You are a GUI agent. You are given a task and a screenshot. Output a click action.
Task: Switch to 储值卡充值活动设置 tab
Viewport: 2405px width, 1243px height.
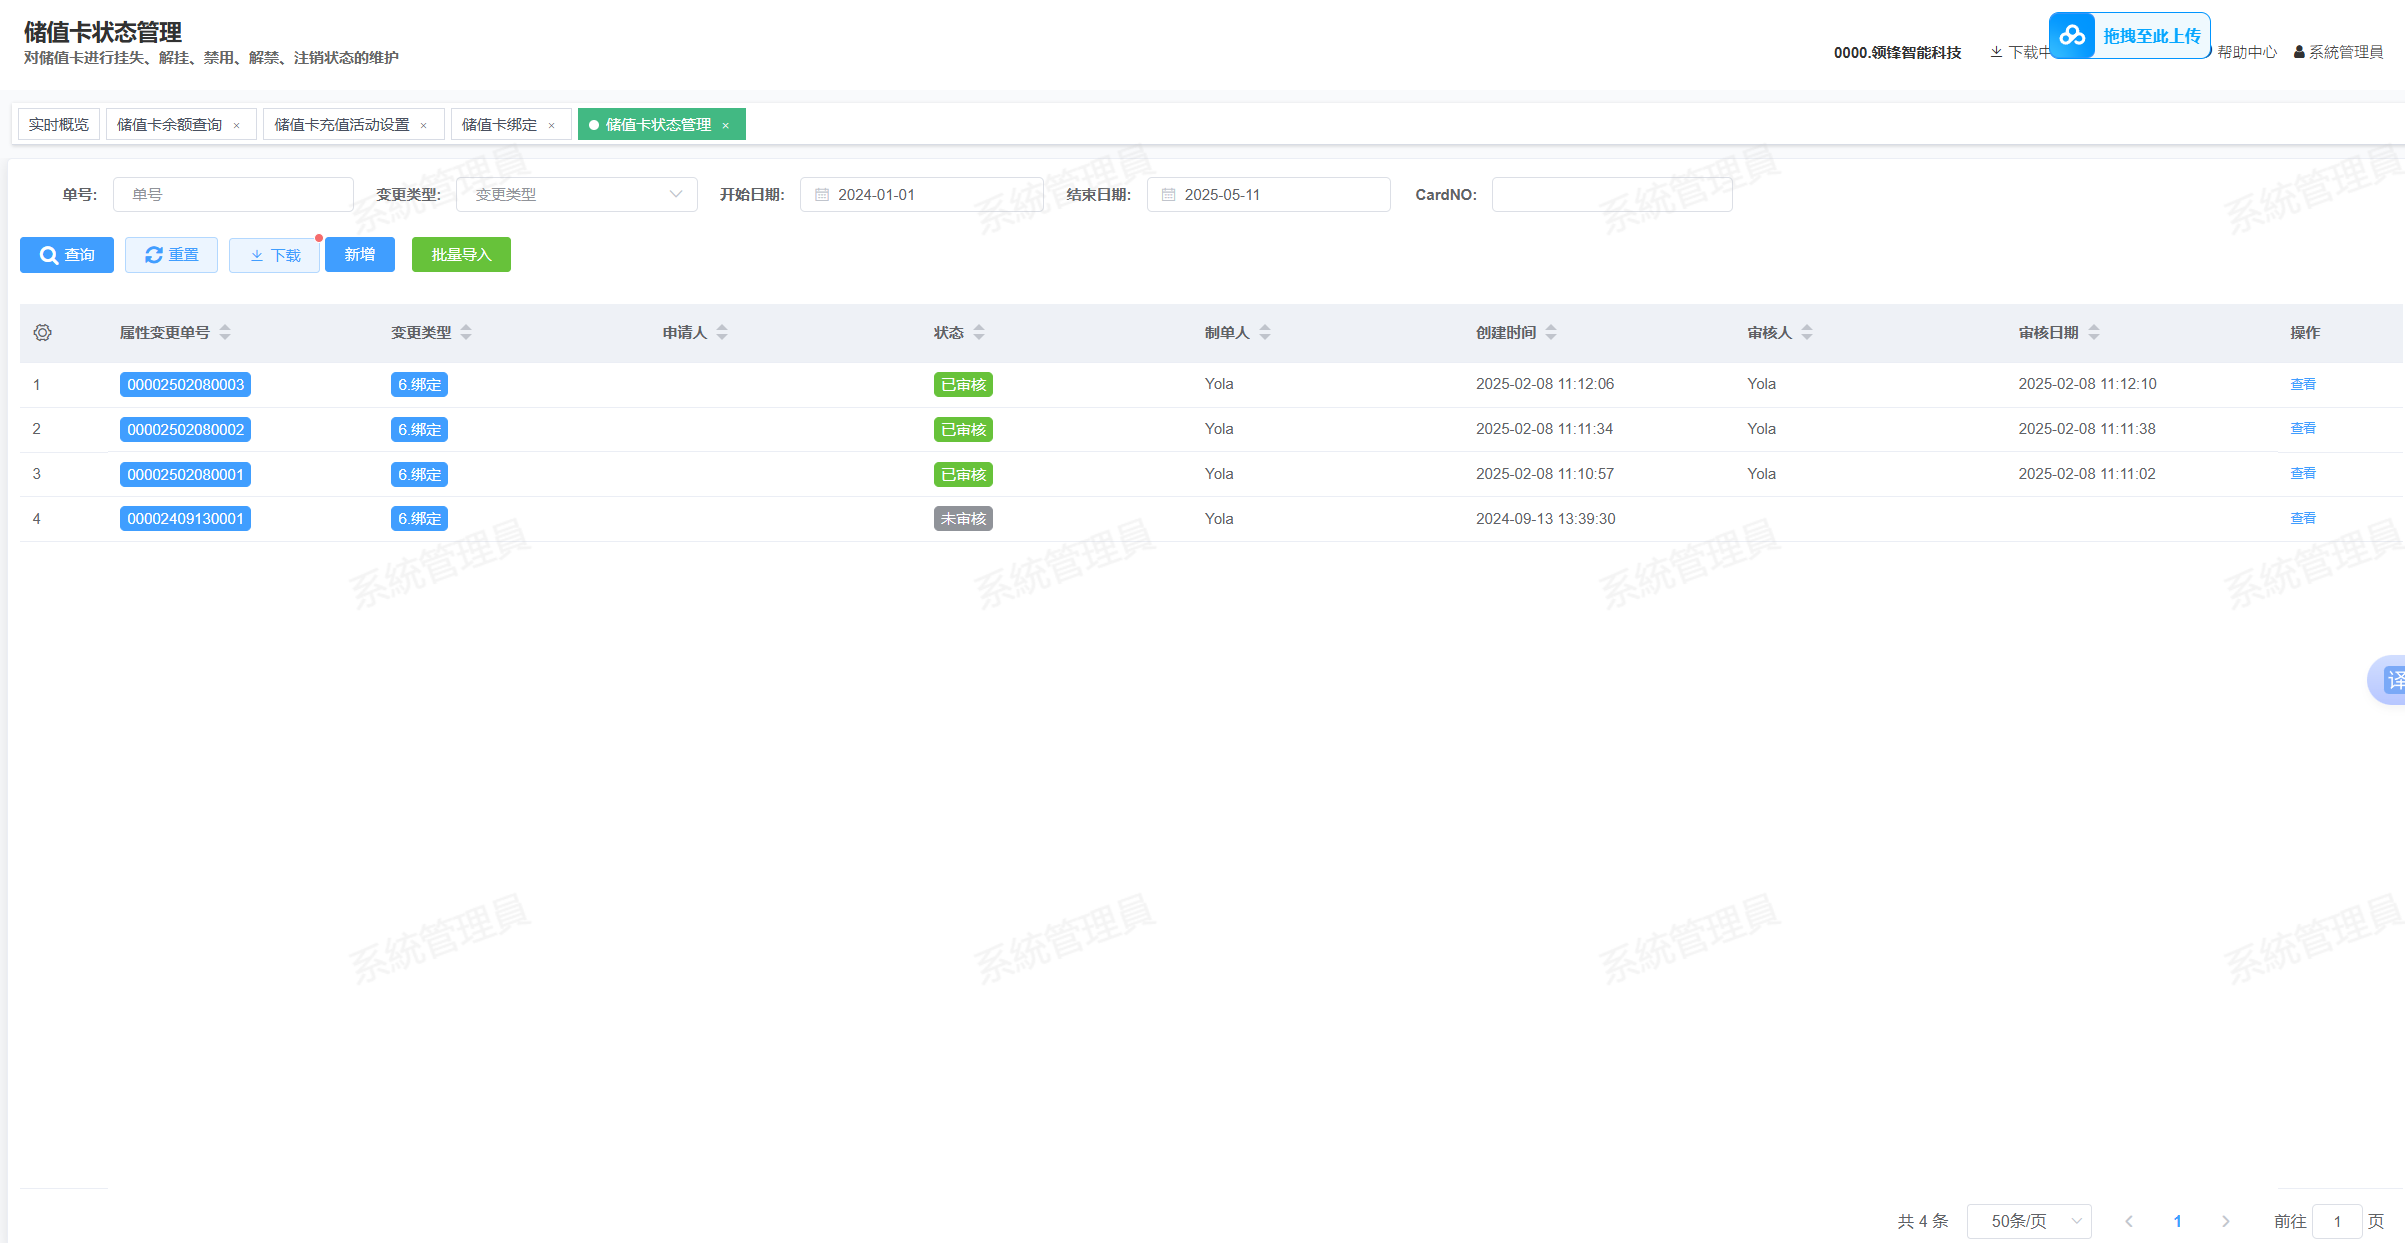[x=342, y=125]
